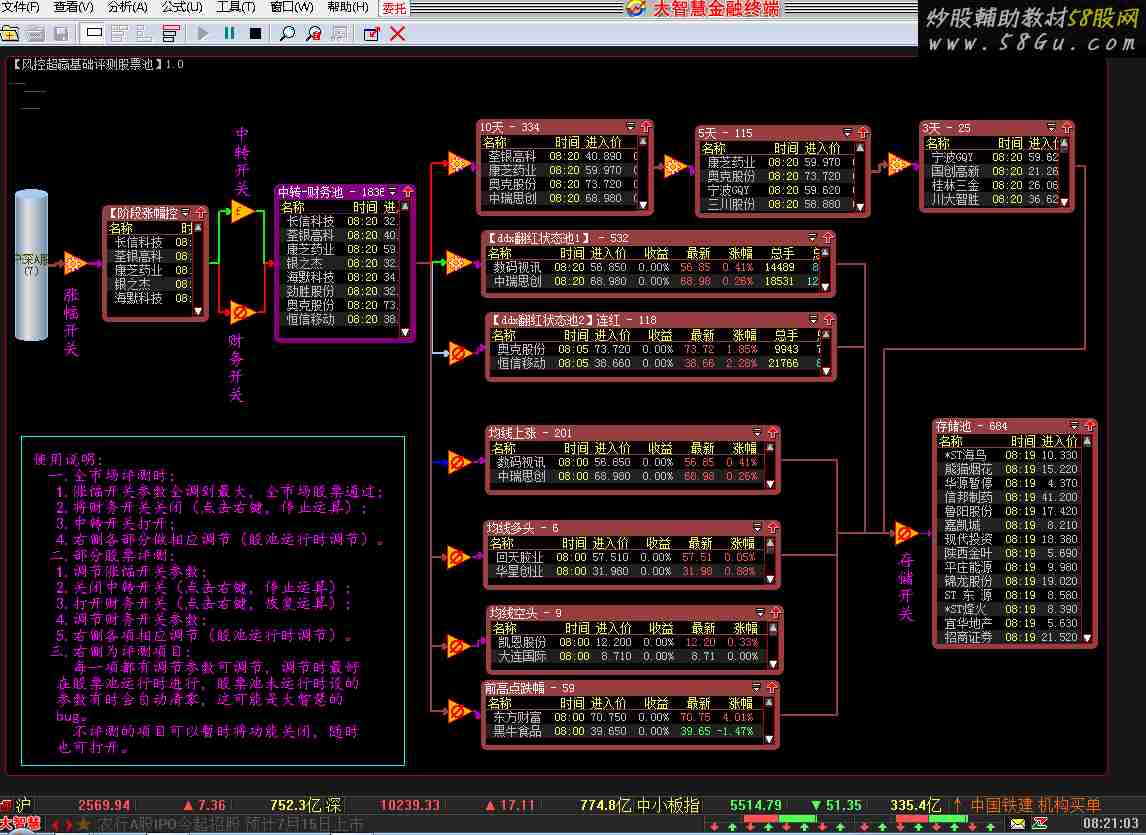Click red up-arrow icon on 前高点跌幅 pool
Image resolution: width=1146 pixels, height=835 pixels.
coord(772,688)
